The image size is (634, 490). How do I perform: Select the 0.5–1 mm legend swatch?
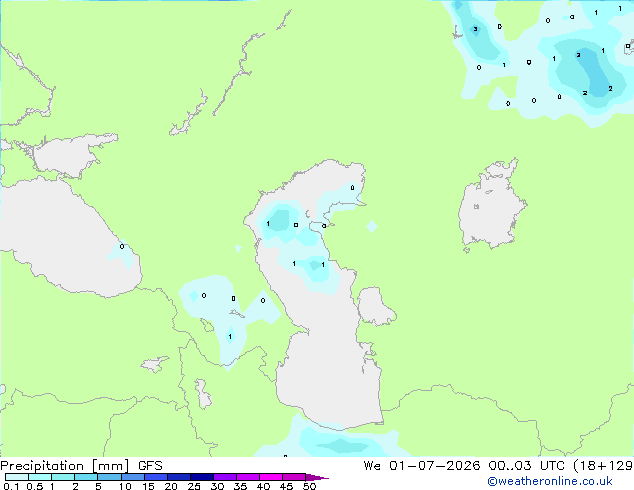(x=40, y=477)
